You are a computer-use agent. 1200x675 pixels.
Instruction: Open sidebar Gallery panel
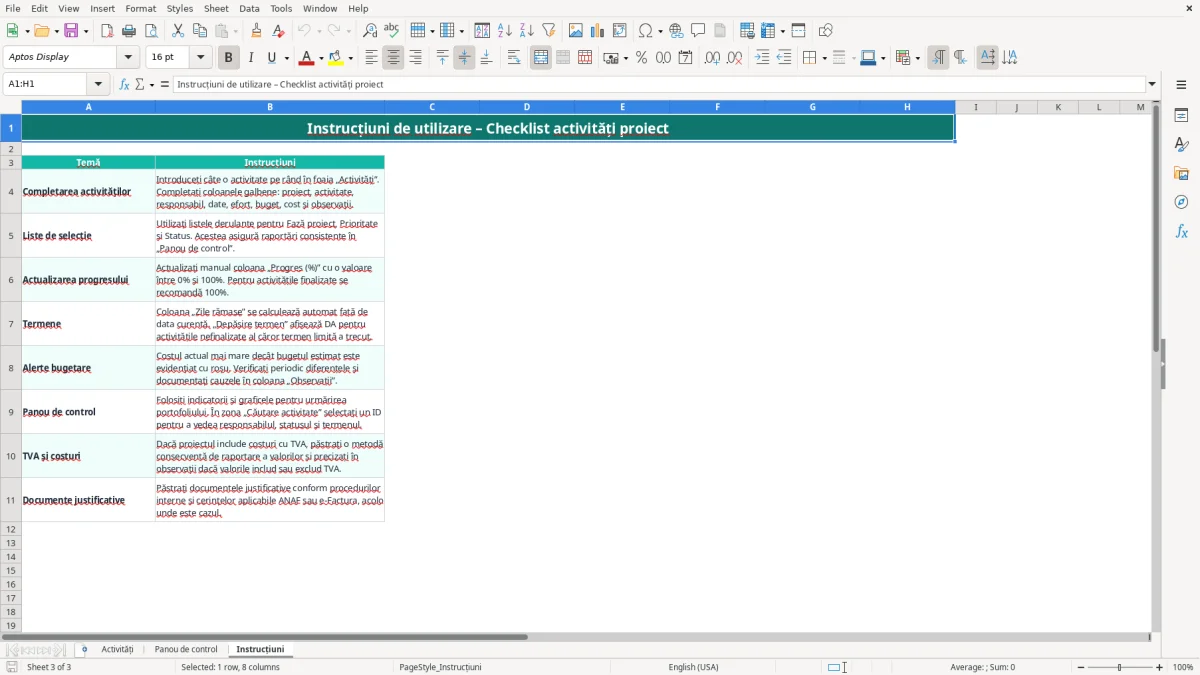click(x=1181, y=173)
